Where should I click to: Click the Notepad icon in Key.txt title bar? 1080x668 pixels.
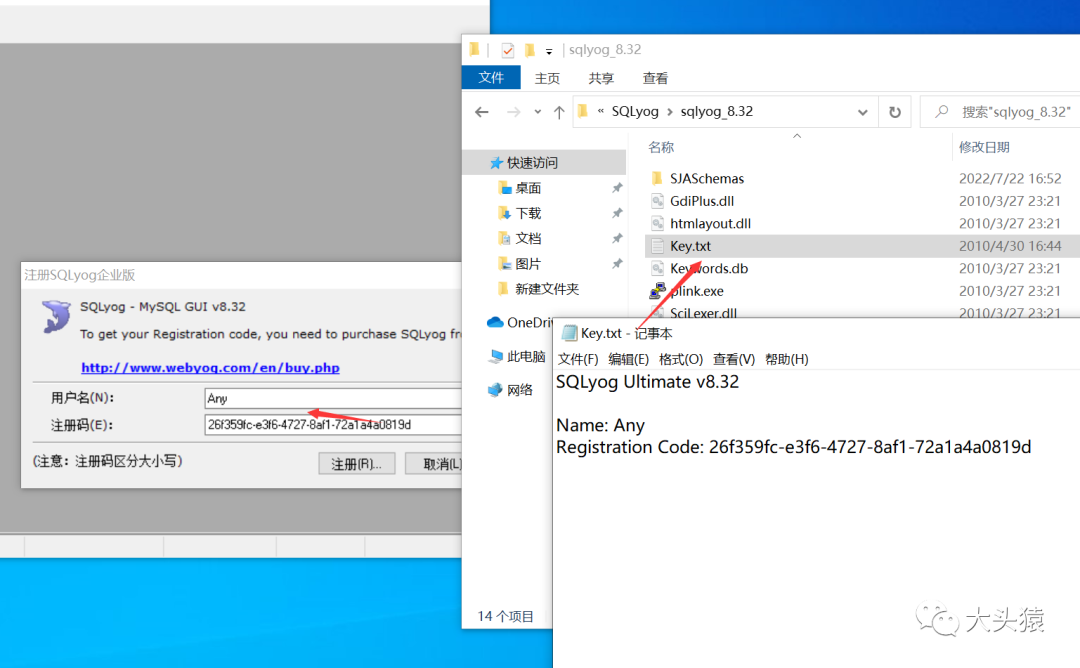[569, 333]
